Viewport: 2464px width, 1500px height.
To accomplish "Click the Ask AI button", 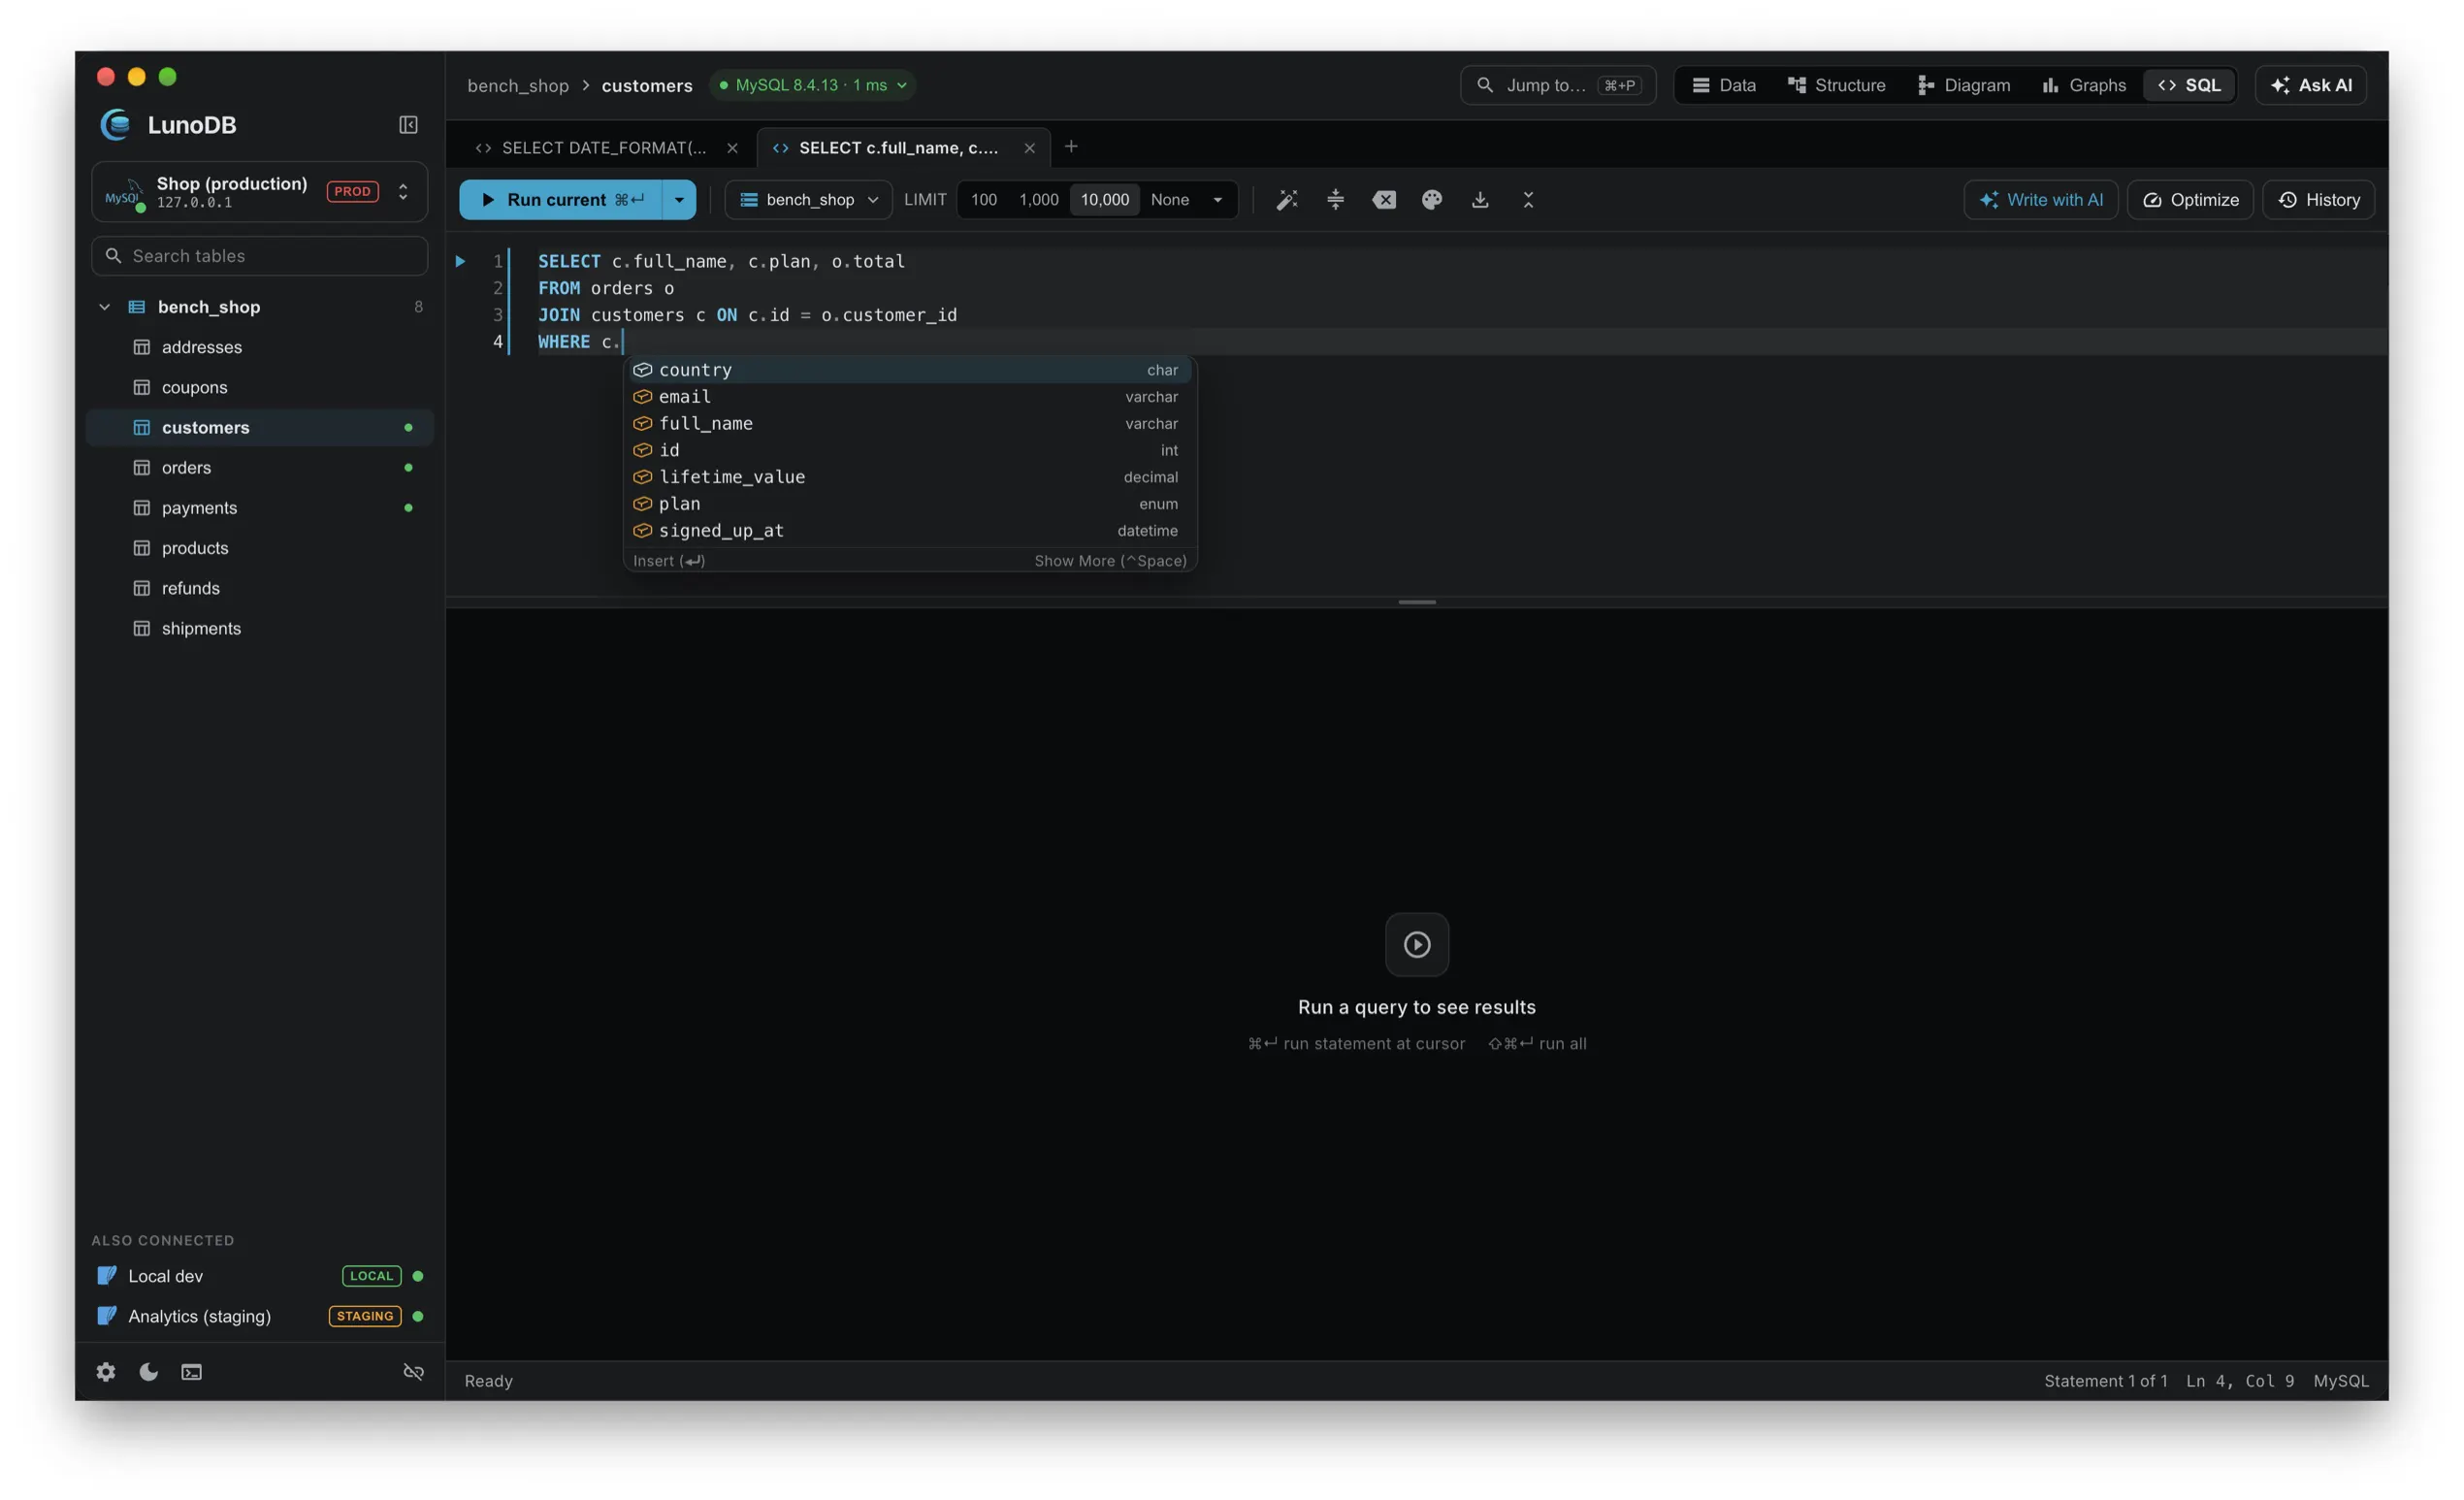I will click(2310, 85).
